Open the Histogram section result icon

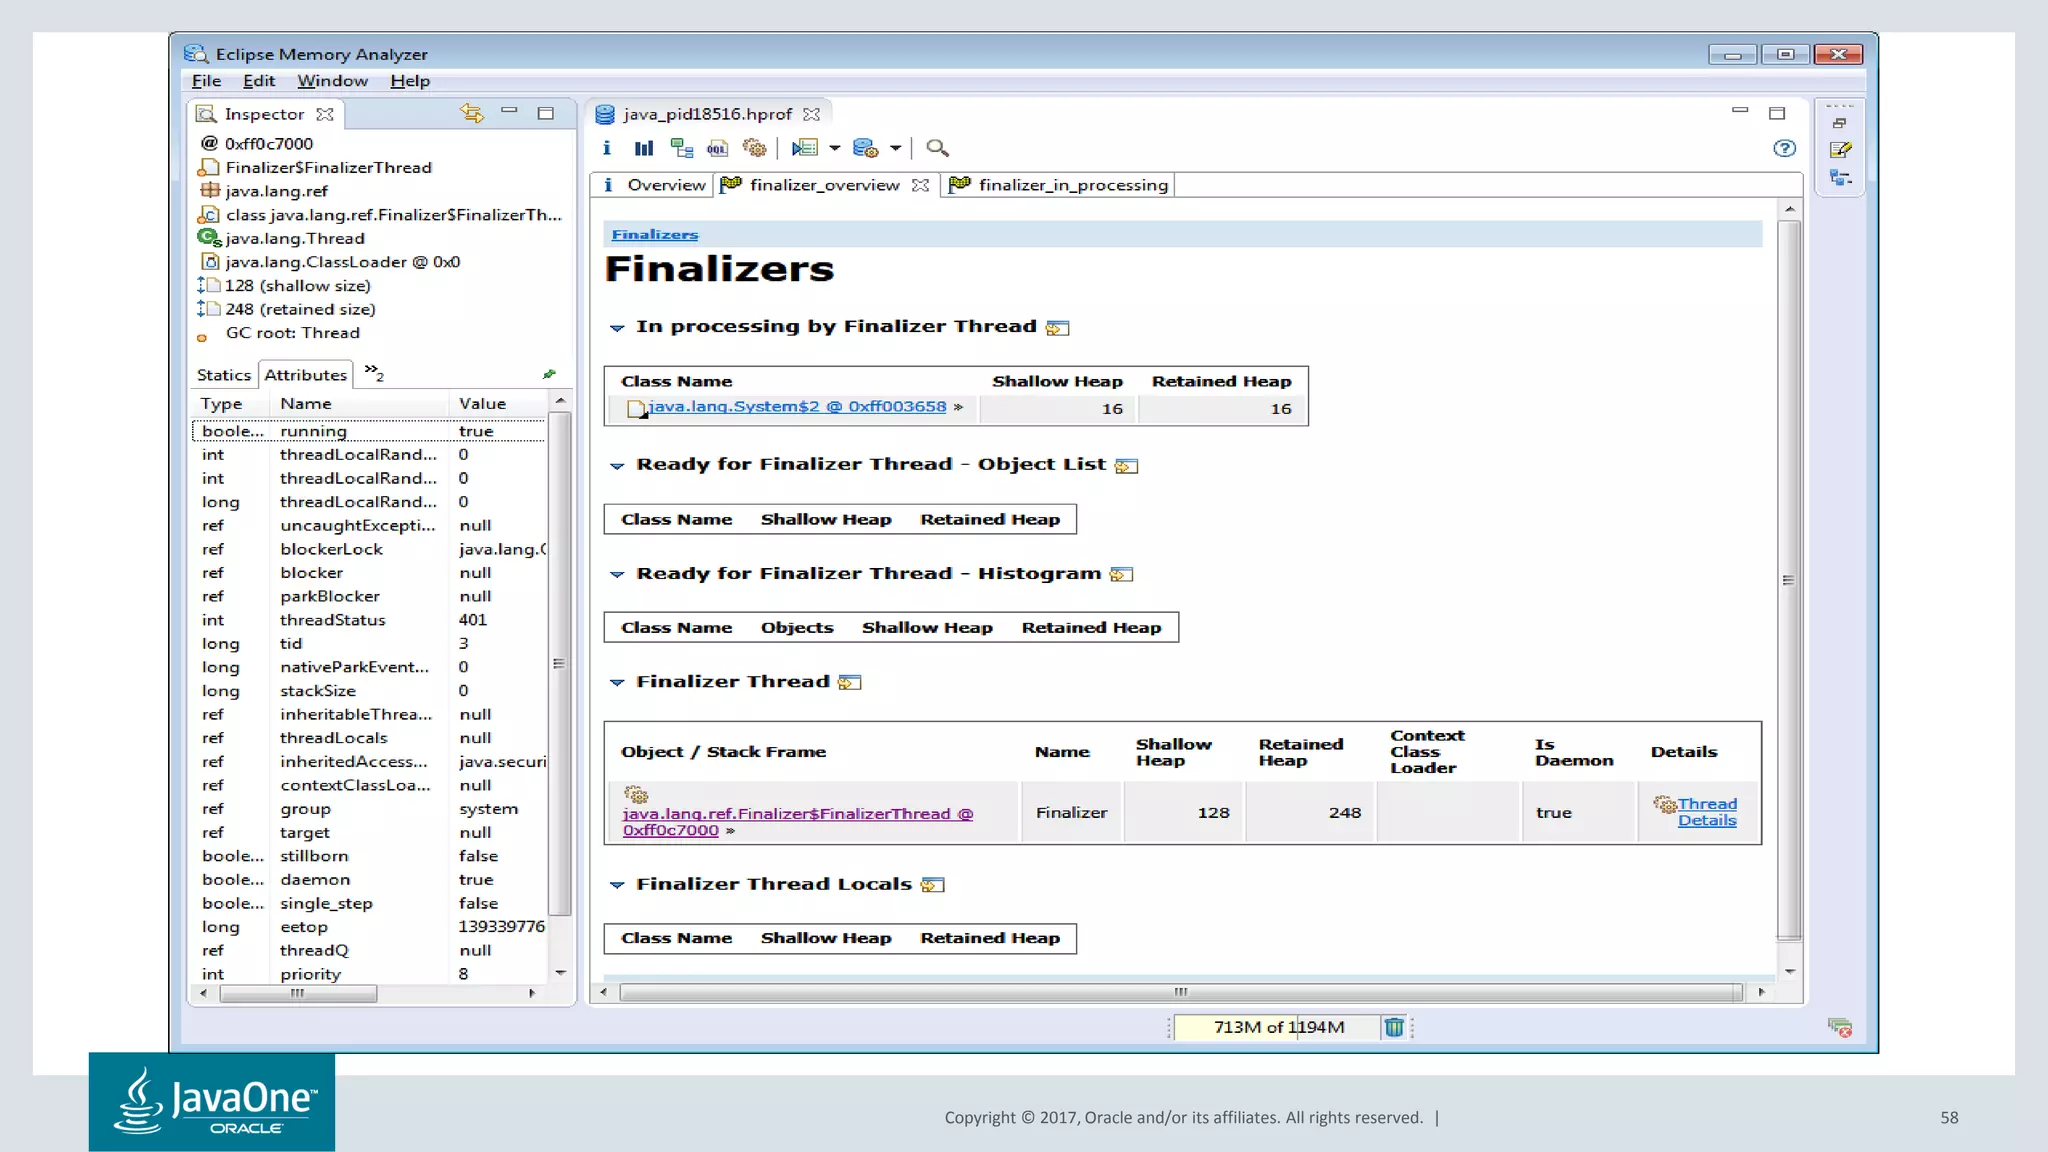pyautogui.click(x=1121, y=574)
